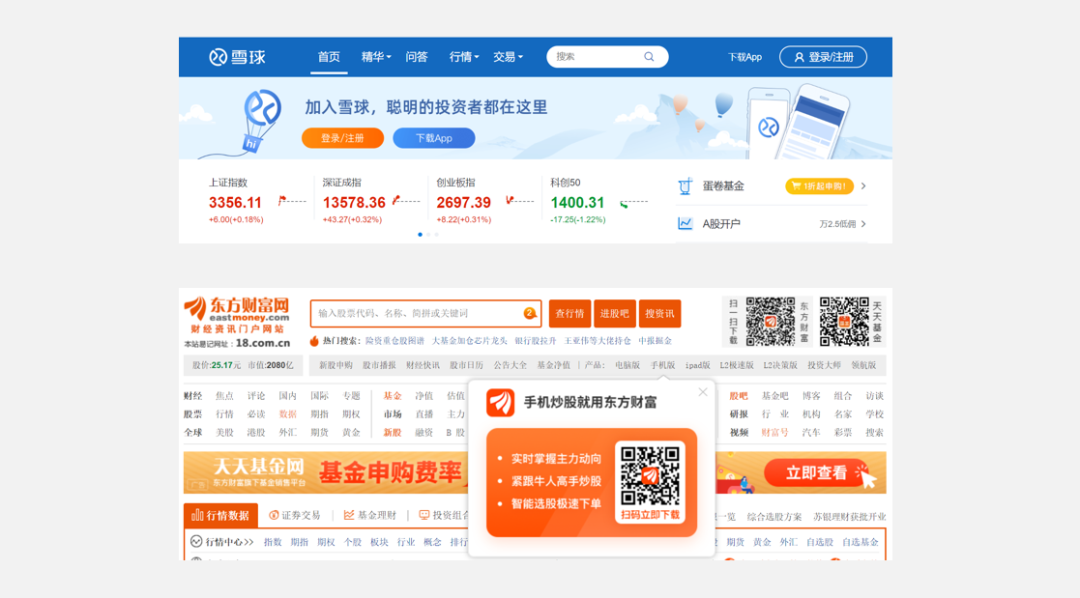1080x598 pixels.
Task: Expand the 精华 dropdown menu
Action: pyautogui.click(x=375, y=57)
